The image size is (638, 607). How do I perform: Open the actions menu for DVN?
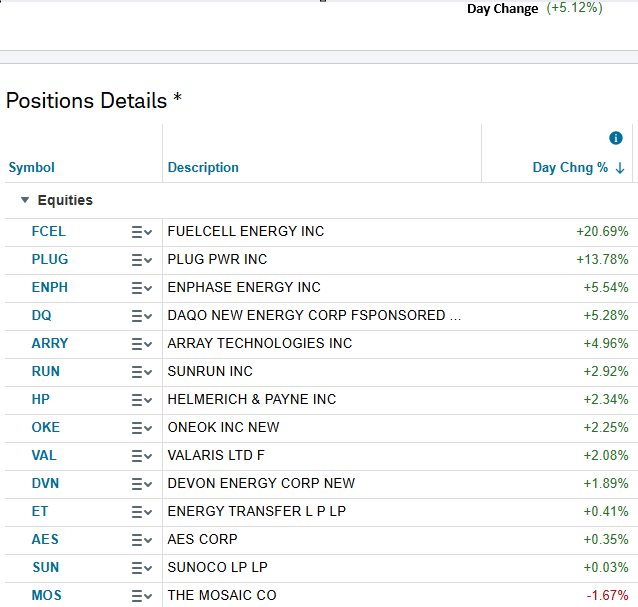(142, 485)
